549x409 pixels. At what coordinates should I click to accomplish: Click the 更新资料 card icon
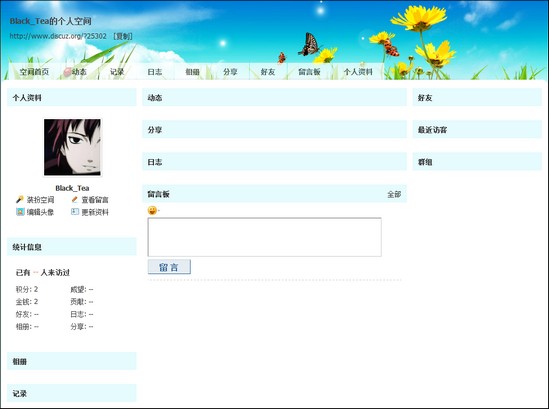[x=75, y=212]
